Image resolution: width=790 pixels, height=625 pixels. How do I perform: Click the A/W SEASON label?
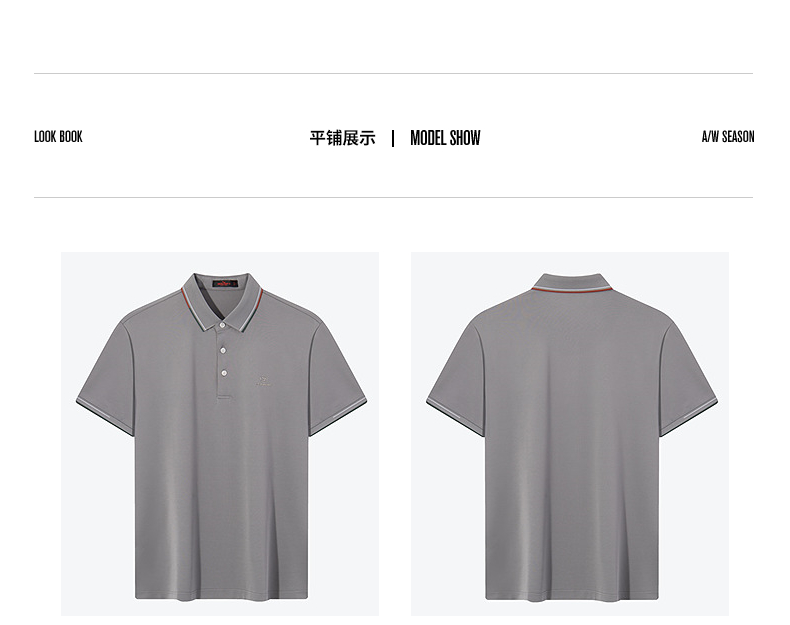coord(728,137)
